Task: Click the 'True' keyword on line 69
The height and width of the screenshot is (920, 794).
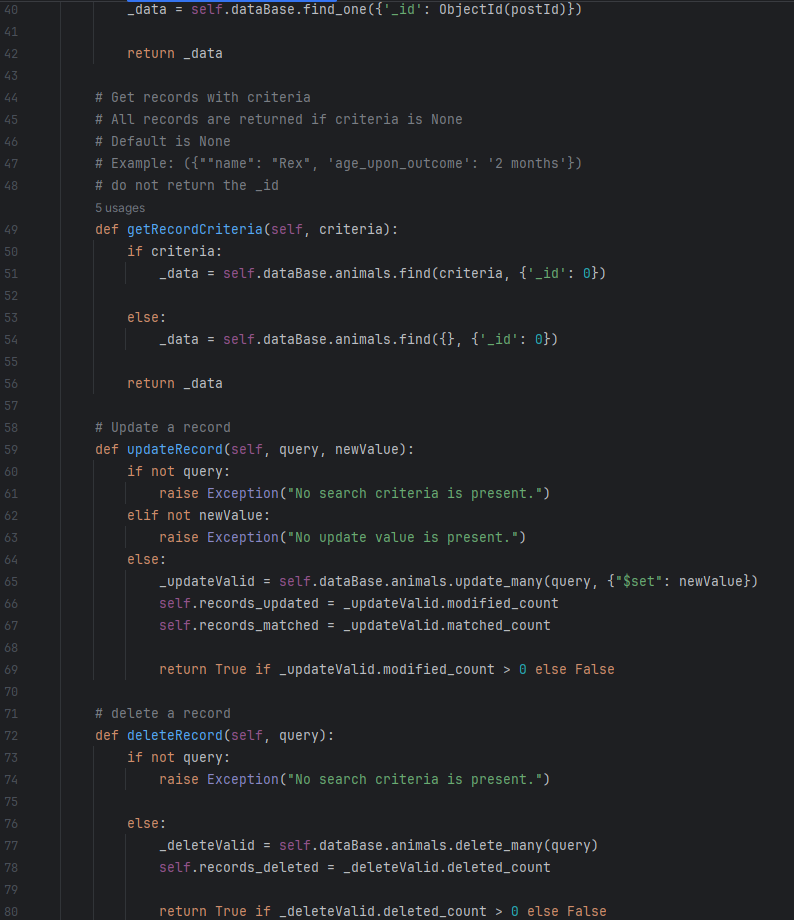Action: [231, 669]
